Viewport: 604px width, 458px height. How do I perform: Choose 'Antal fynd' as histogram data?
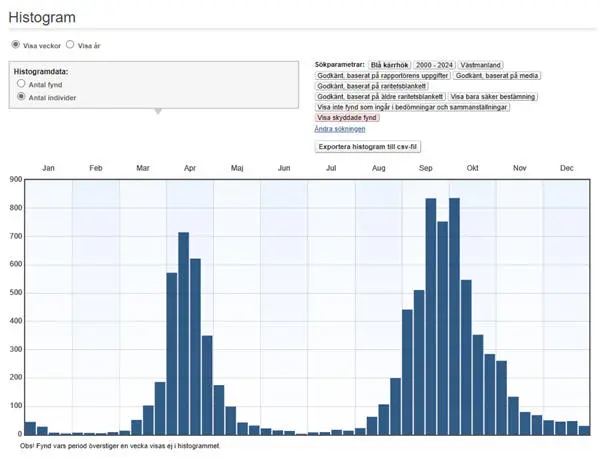[x=21, y=85]
